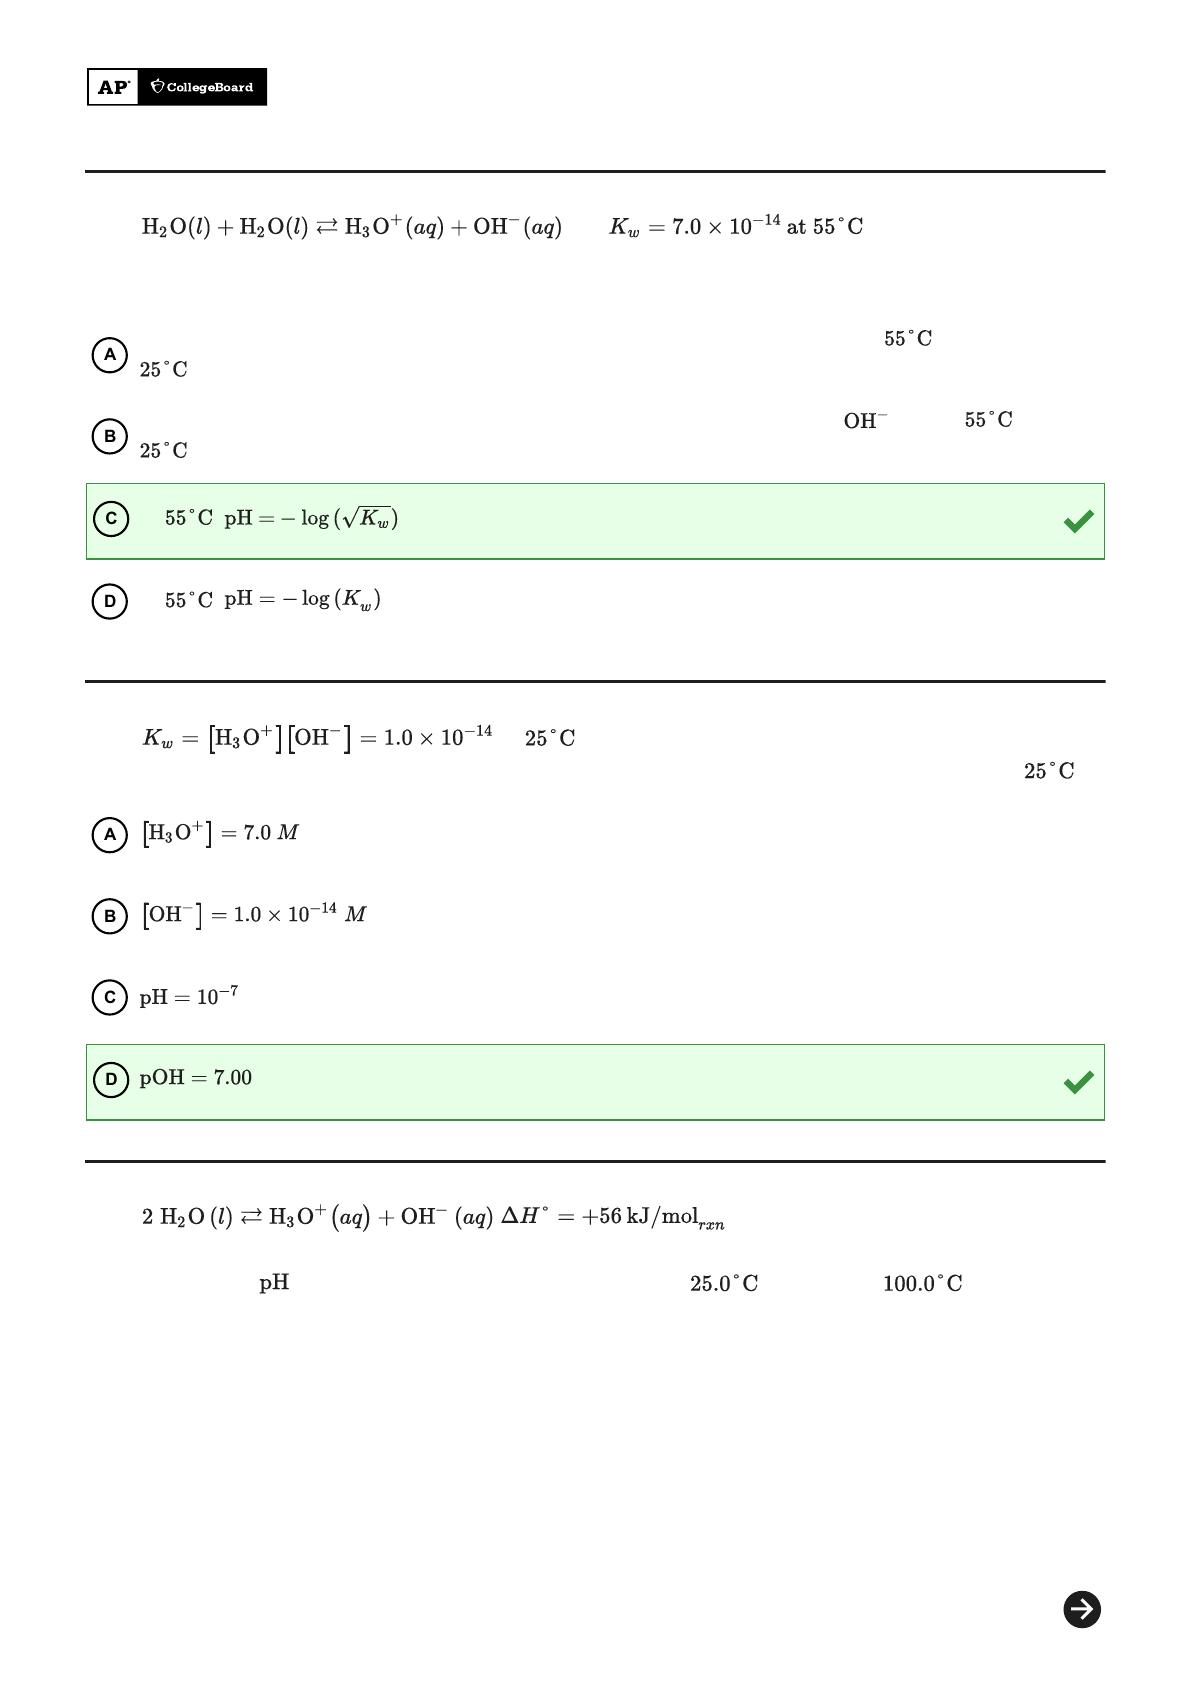Click the ΔH° = +56 kJ/mol text
1191x1684 pixels.
click(x=612, y=1217)
